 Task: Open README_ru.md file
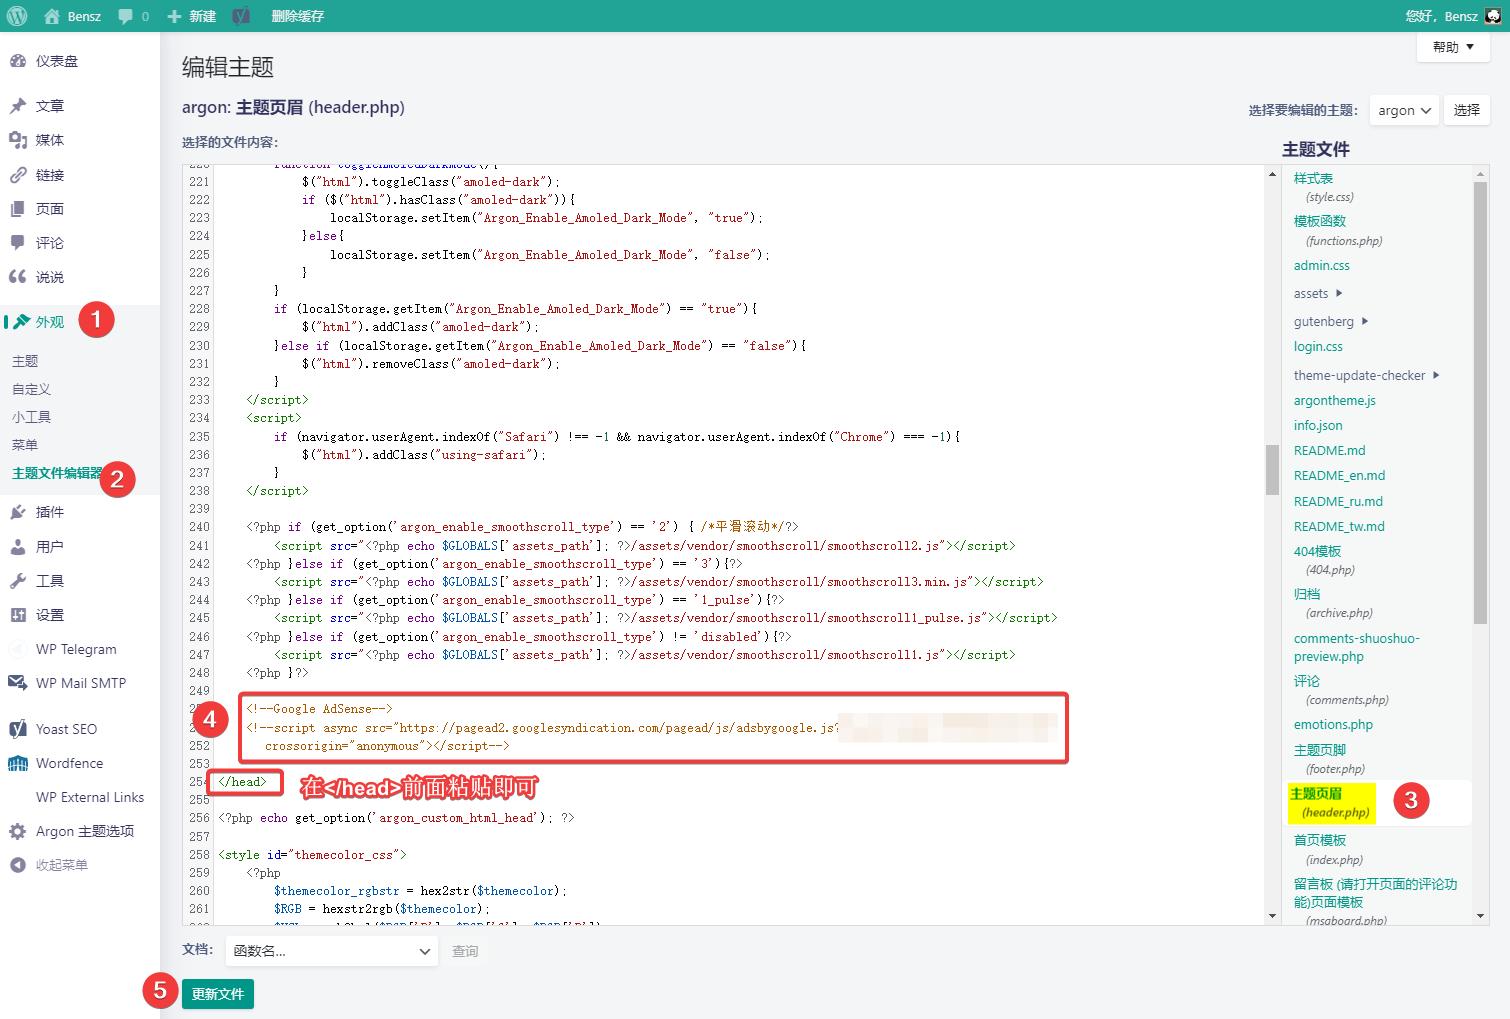coord(1338,501)
